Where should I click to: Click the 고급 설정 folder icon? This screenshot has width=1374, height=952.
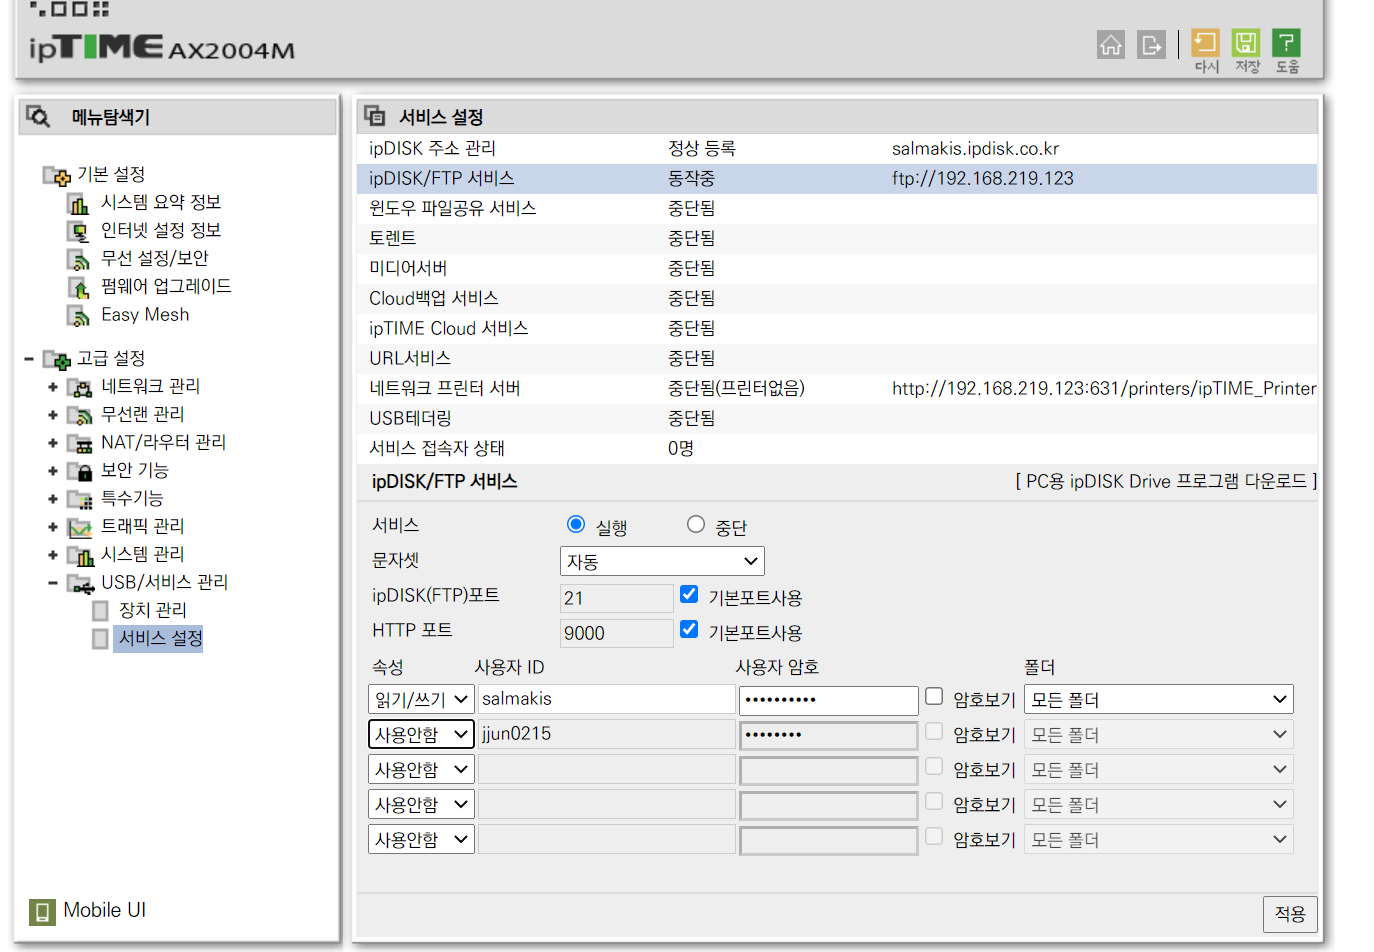pyautogui.click(x=57, y=359)
